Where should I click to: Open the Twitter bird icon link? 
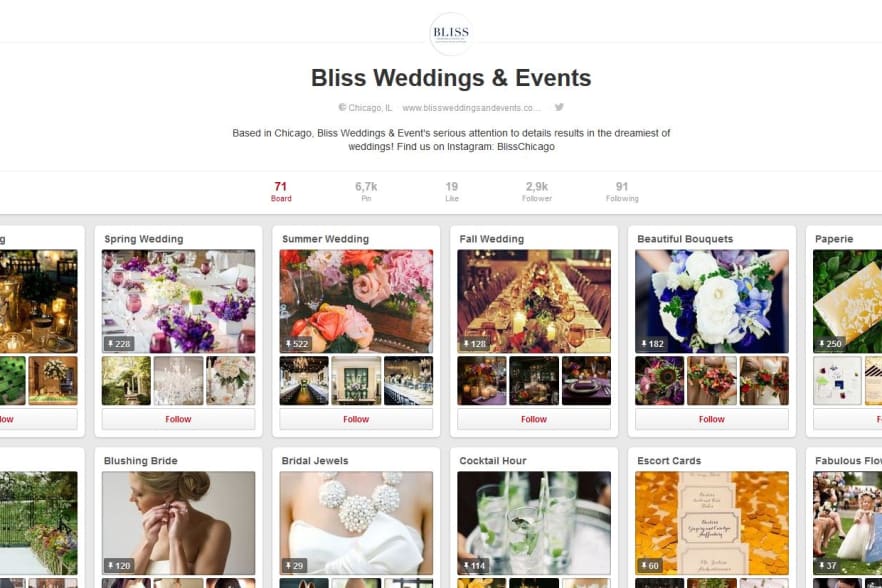point(559,107)
